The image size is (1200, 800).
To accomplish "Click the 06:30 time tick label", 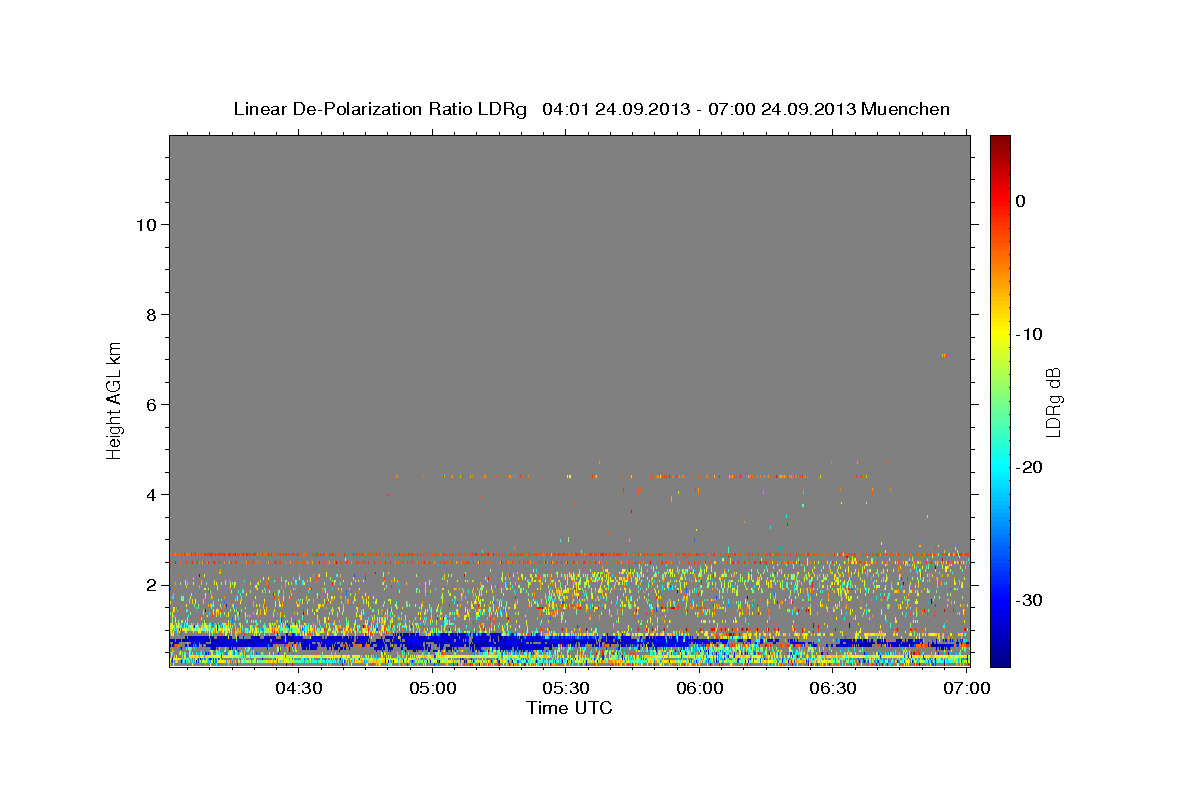I will (833, 688).
